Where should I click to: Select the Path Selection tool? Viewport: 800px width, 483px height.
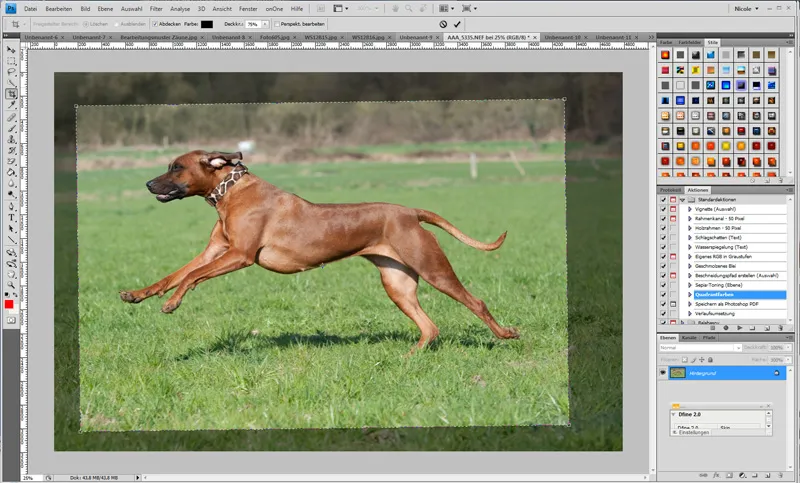[11, 229]
